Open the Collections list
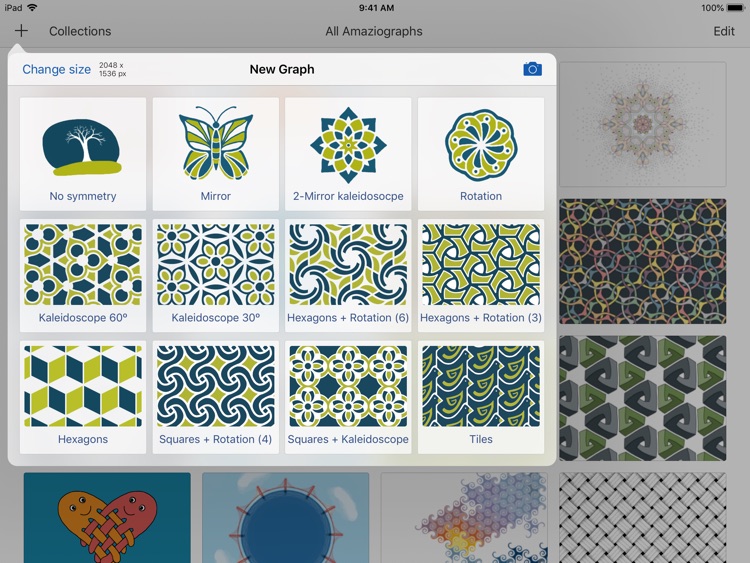This screenshot has height=563, width=750. [x=80, y=31]
